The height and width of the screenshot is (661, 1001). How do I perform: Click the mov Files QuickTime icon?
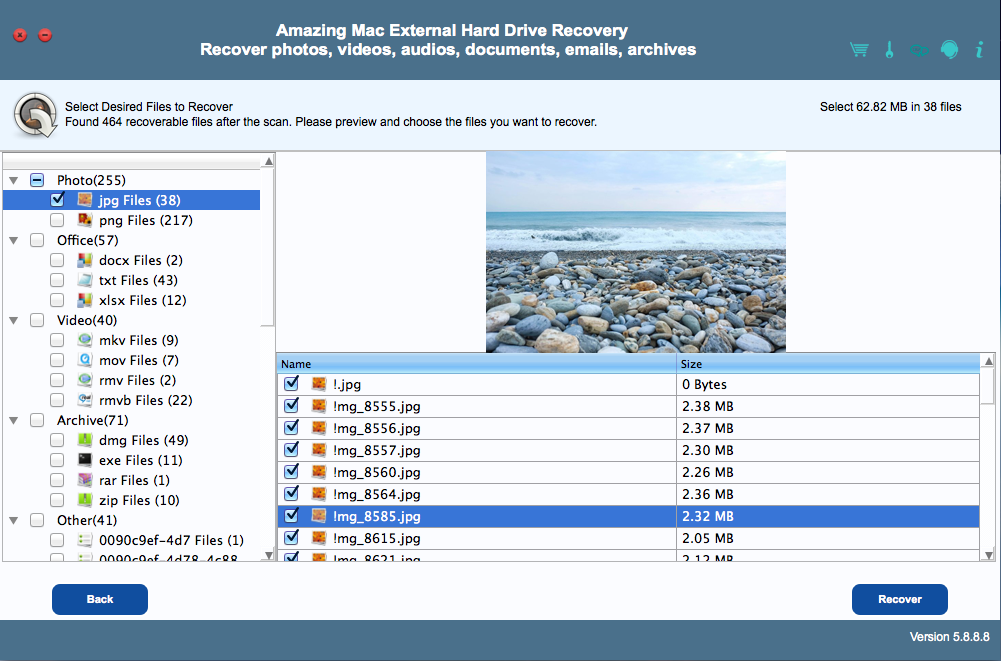[x=86, y=360]
